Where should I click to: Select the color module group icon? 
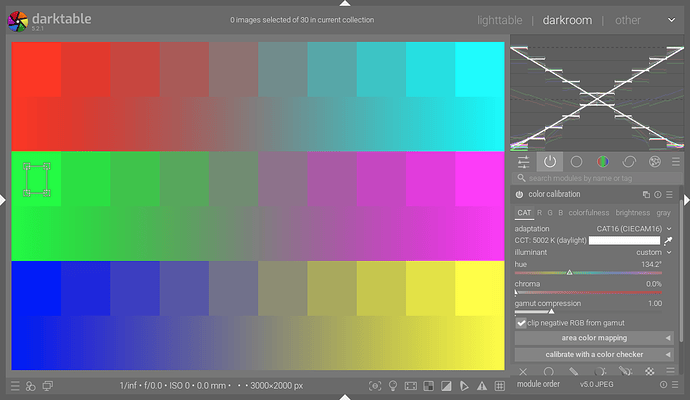point(602,161)
